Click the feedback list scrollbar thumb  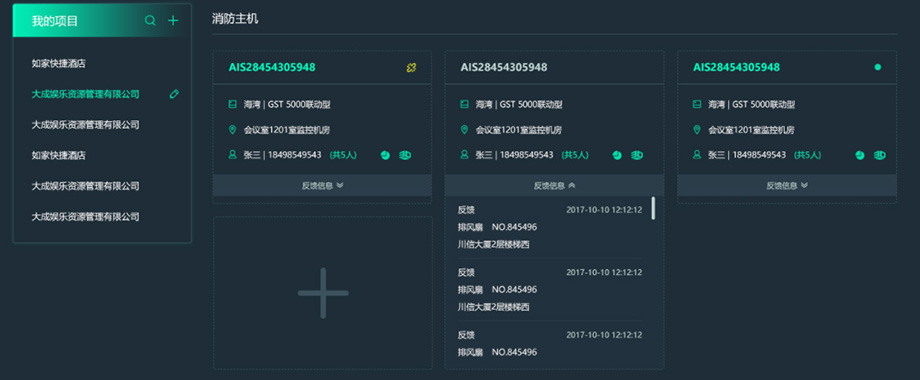[x=653, y=208]
